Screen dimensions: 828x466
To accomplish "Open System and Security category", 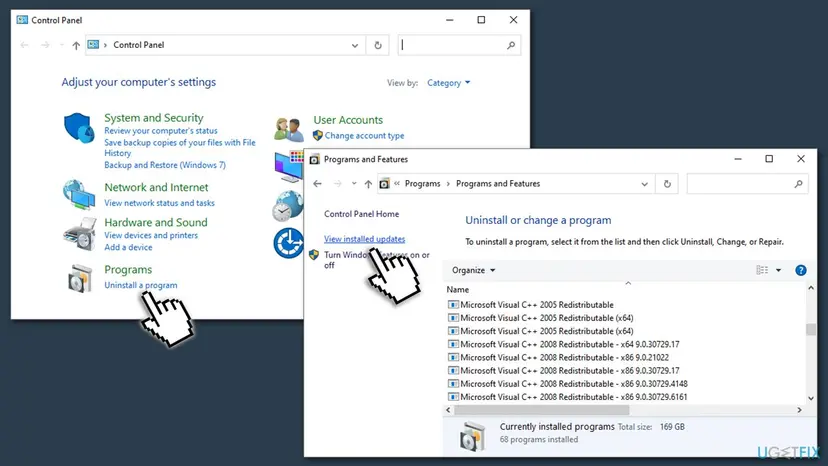I will (x=154, y=118).
